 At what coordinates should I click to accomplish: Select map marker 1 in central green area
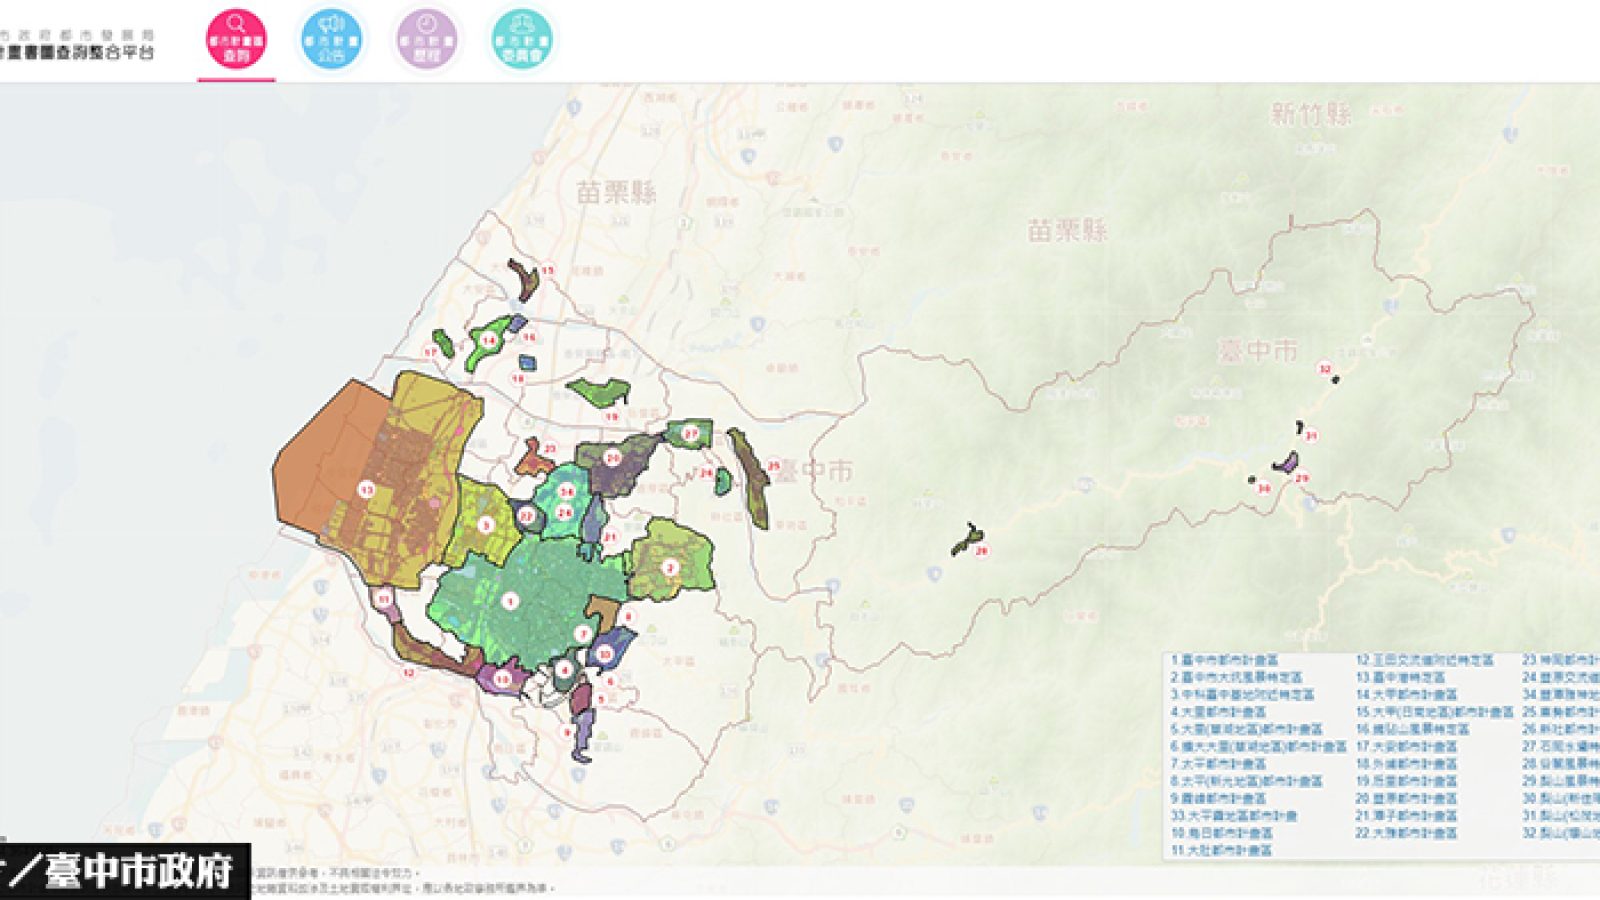[x=511, y=602]
